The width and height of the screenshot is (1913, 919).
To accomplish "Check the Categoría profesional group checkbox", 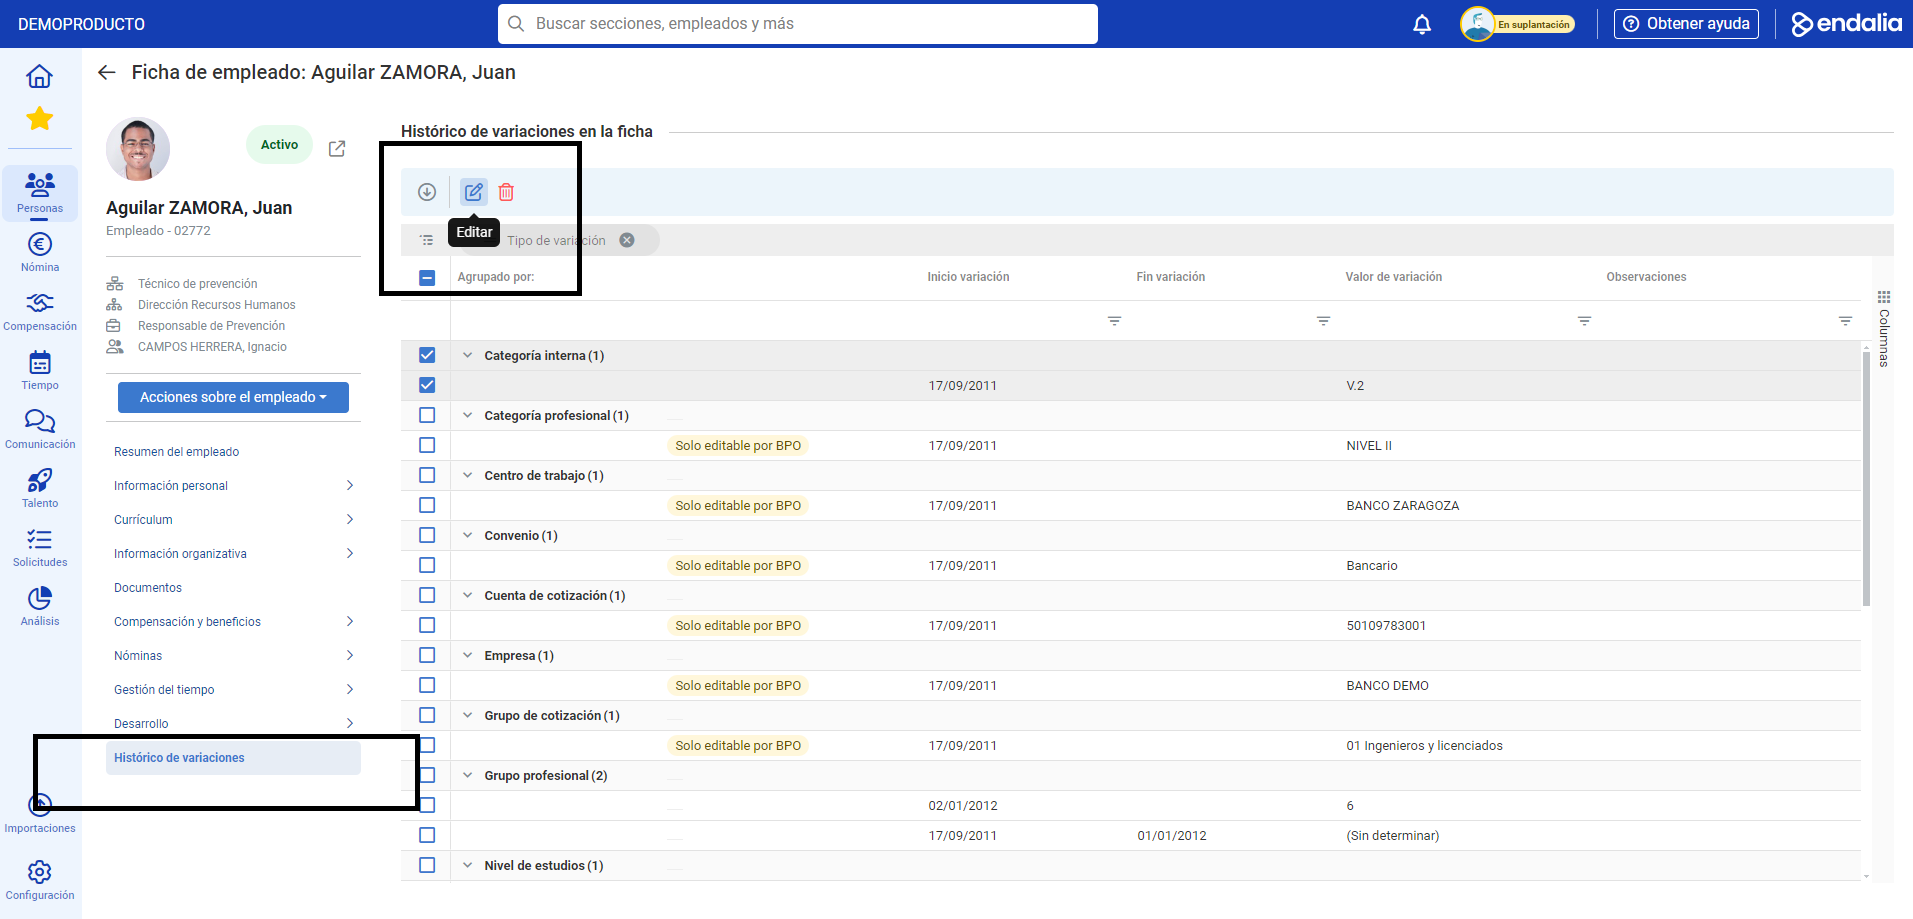I will click(x=427, y=415).
